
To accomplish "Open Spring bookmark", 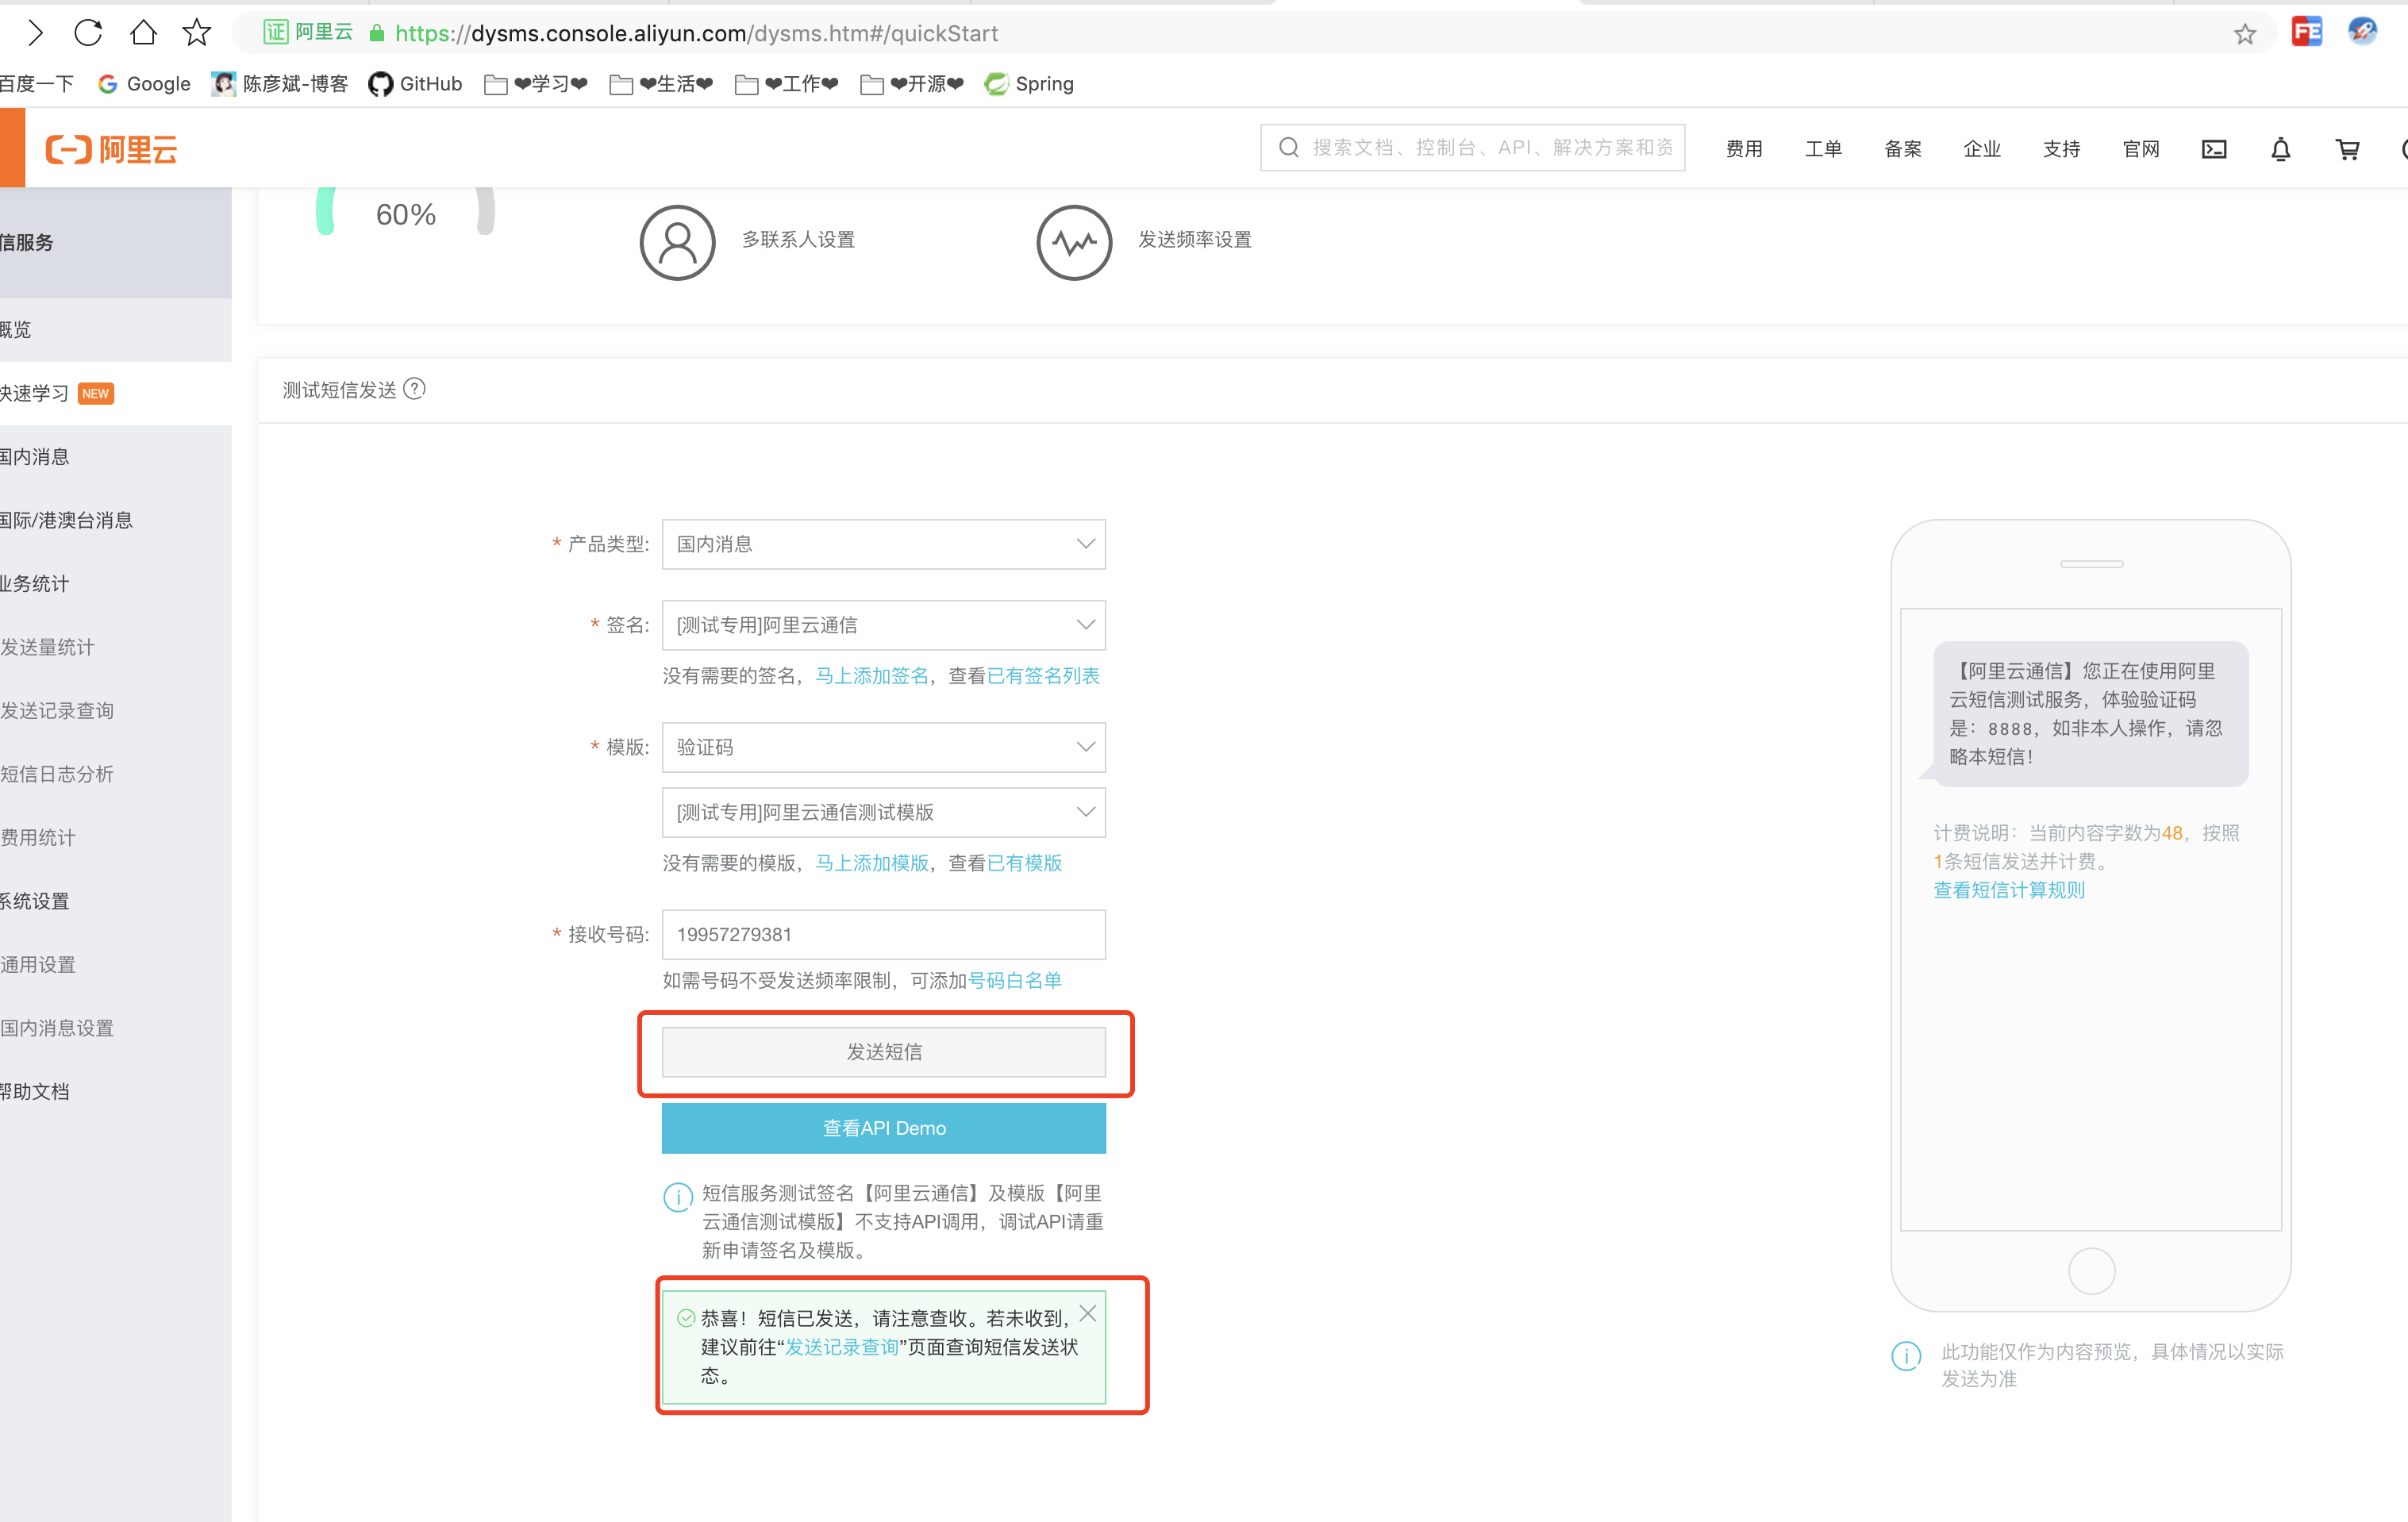I will pos(1029,84).
